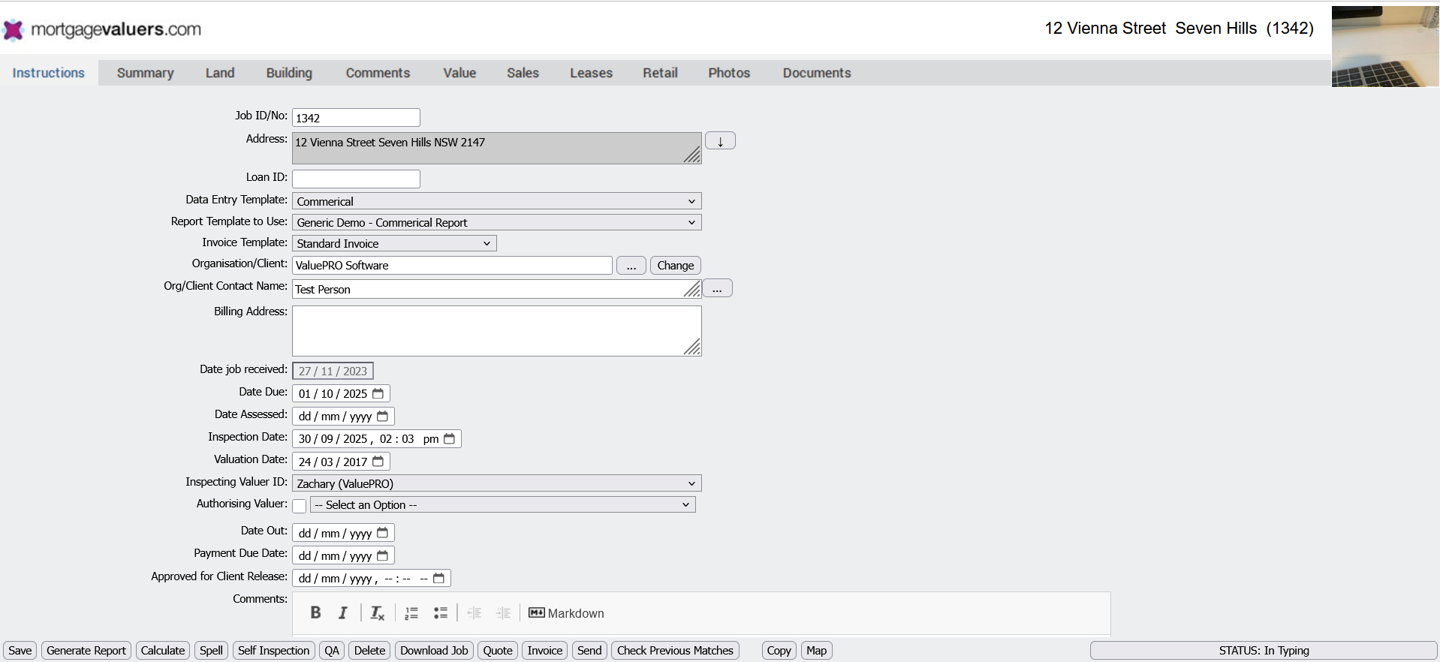The image size is (1440, 662).
Task: Switch to the Photos tab
Action: [x=729, y=72]
